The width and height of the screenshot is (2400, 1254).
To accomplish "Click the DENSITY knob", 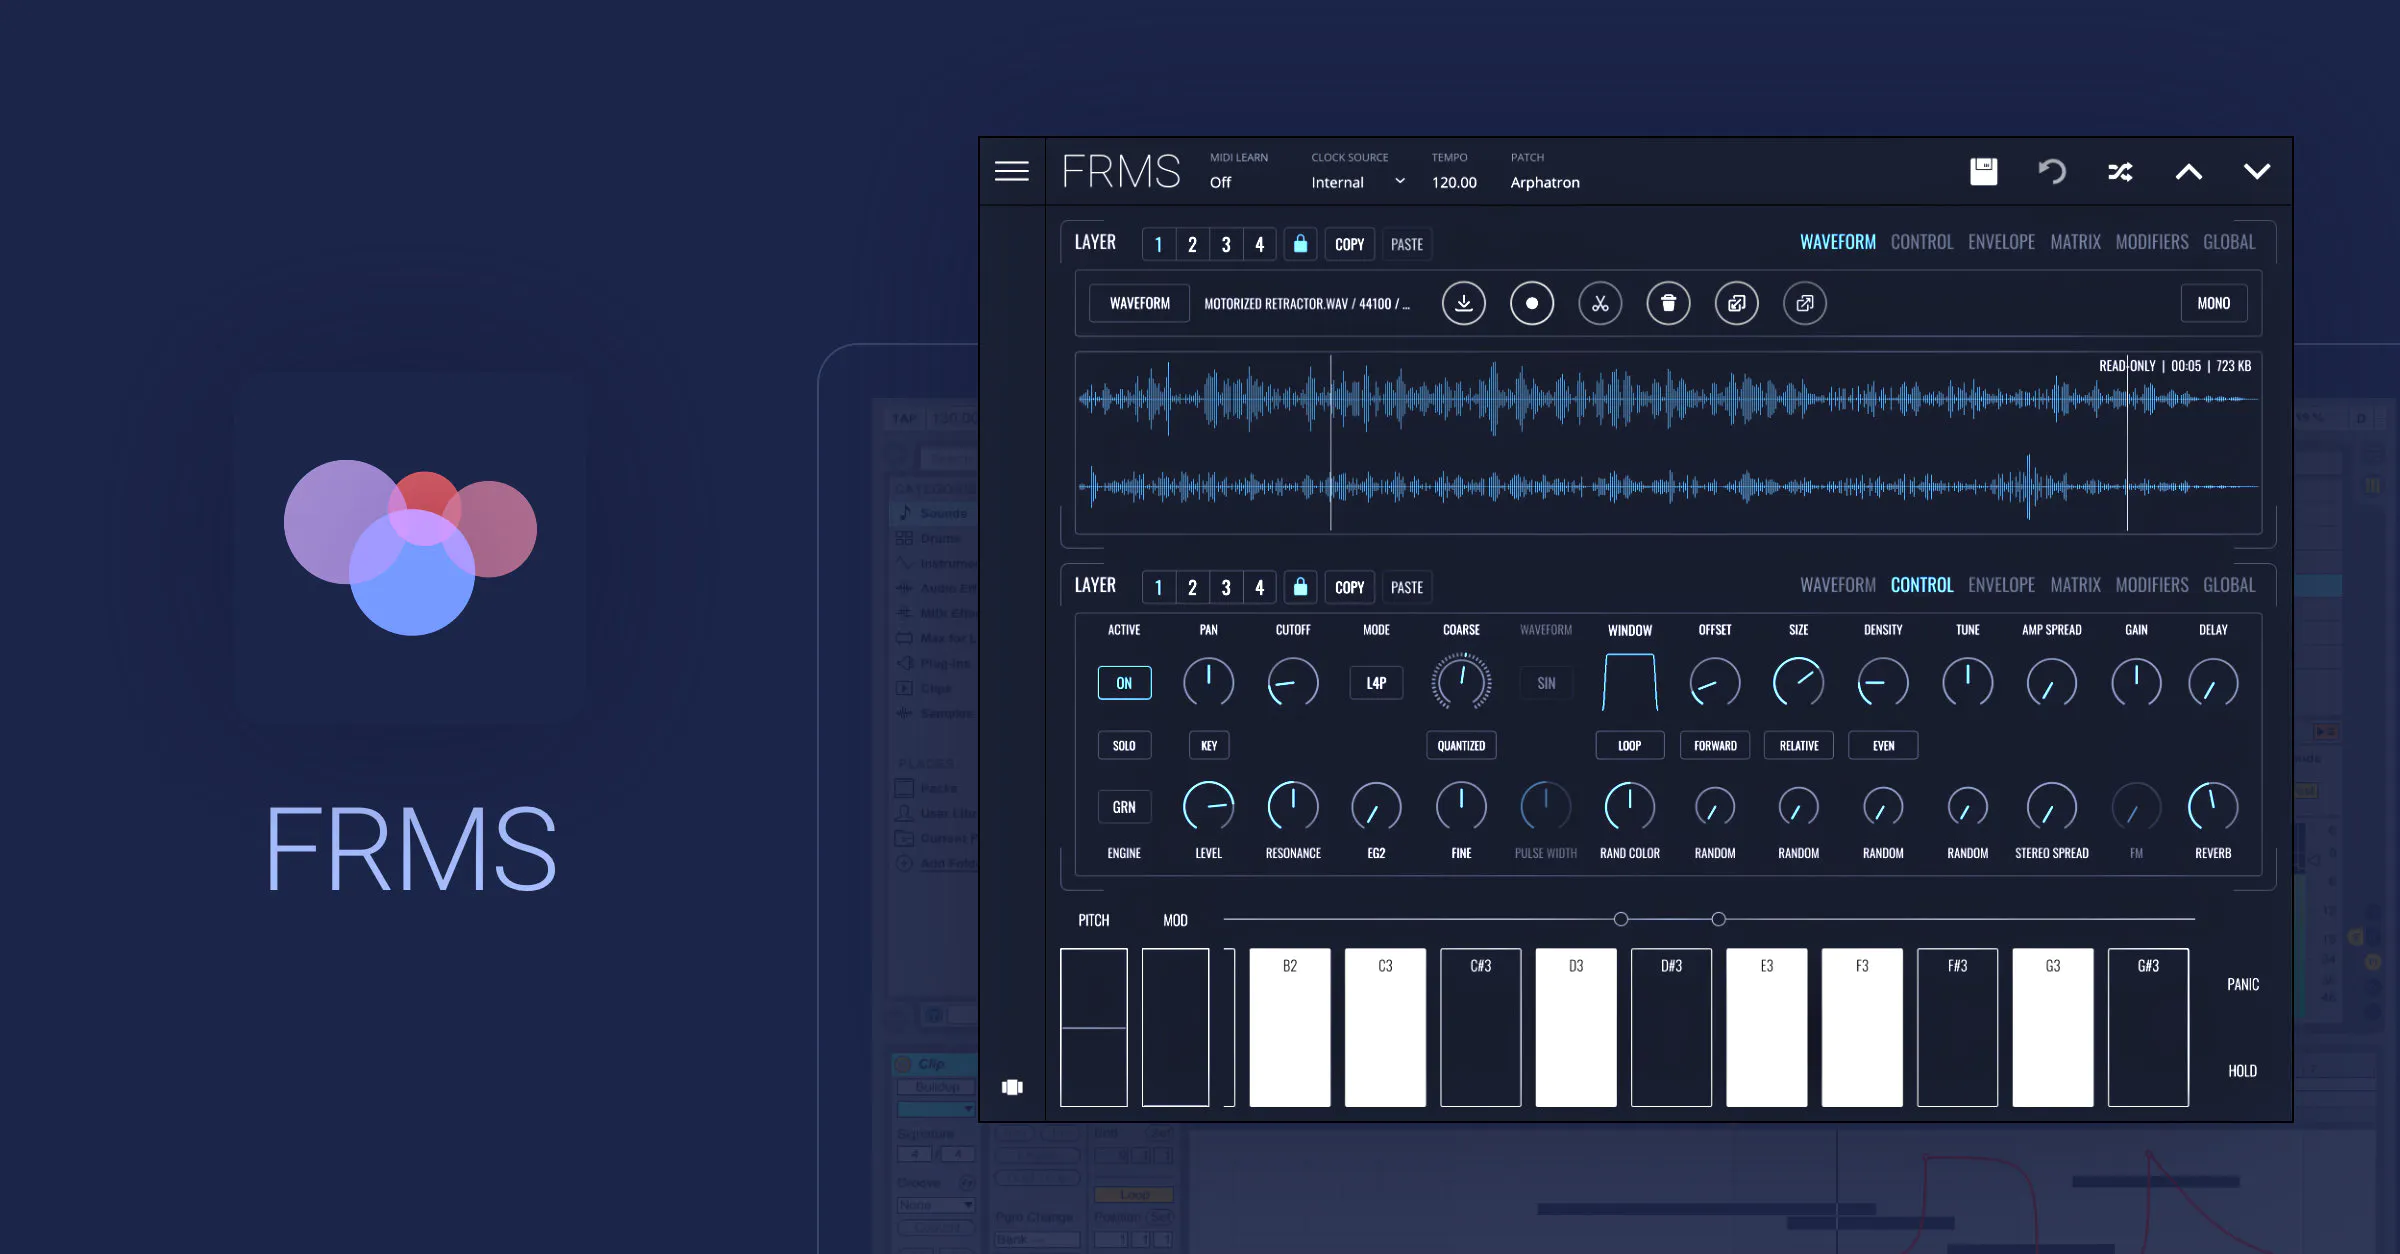I will pos(1883,683).
